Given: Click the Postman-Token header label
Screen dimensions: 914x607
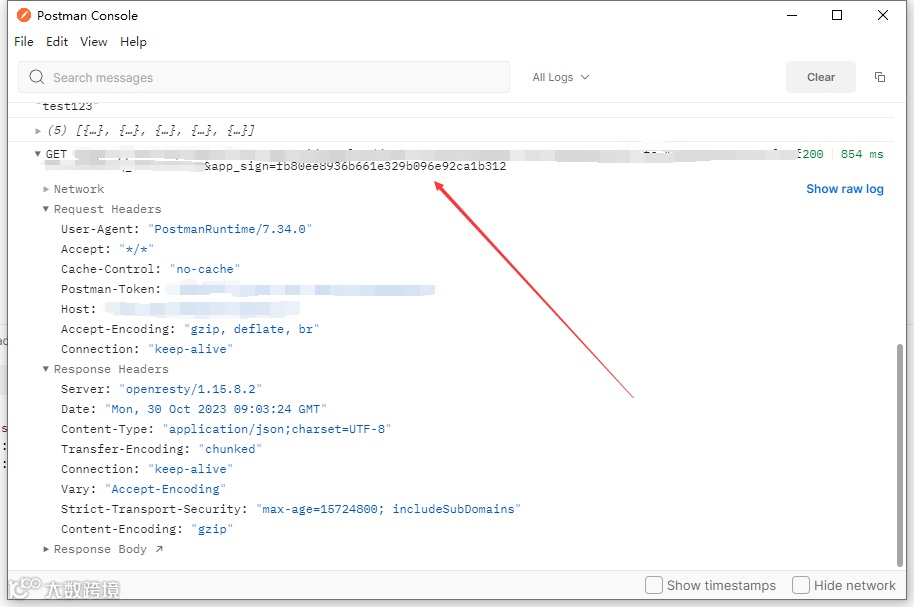Looking at the screenshot, I should tap(111, 289).
